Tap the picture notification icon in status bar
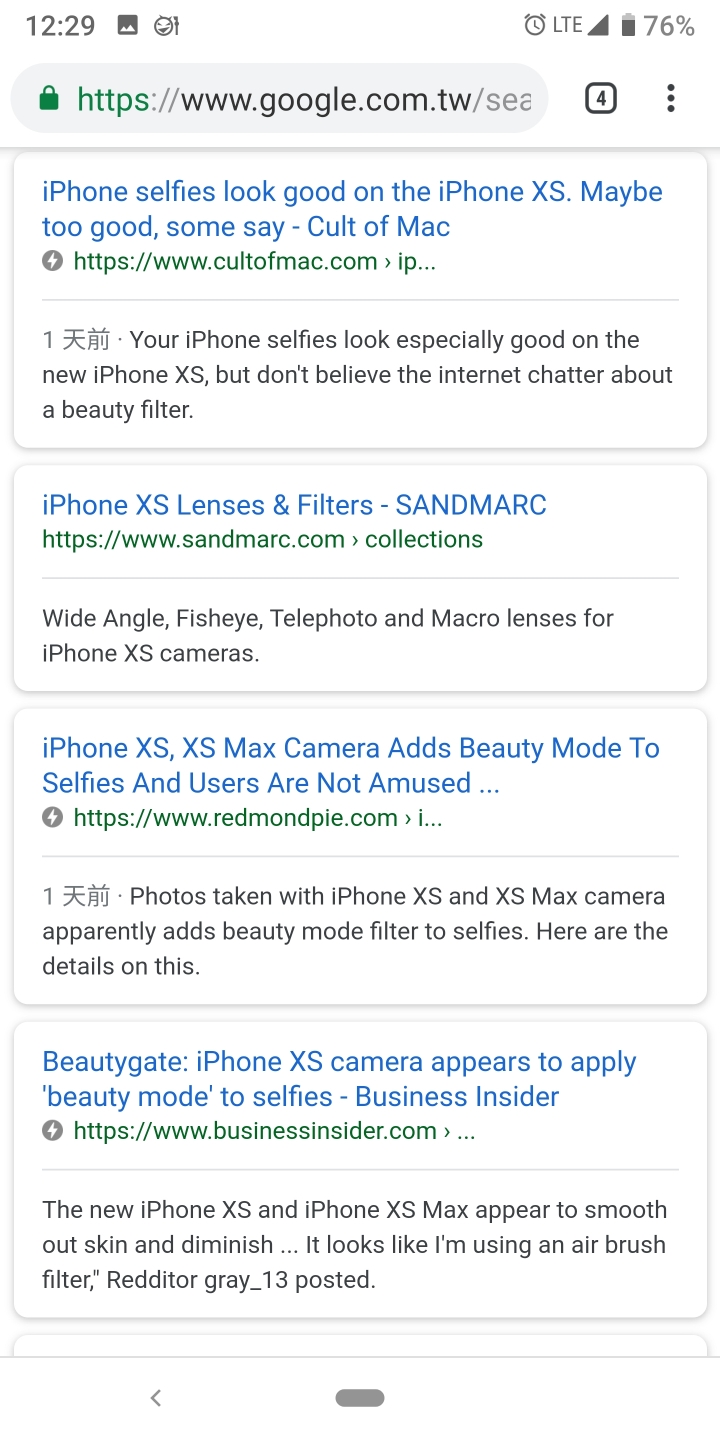Screen dimensions: 720x1440 (127, 26)
